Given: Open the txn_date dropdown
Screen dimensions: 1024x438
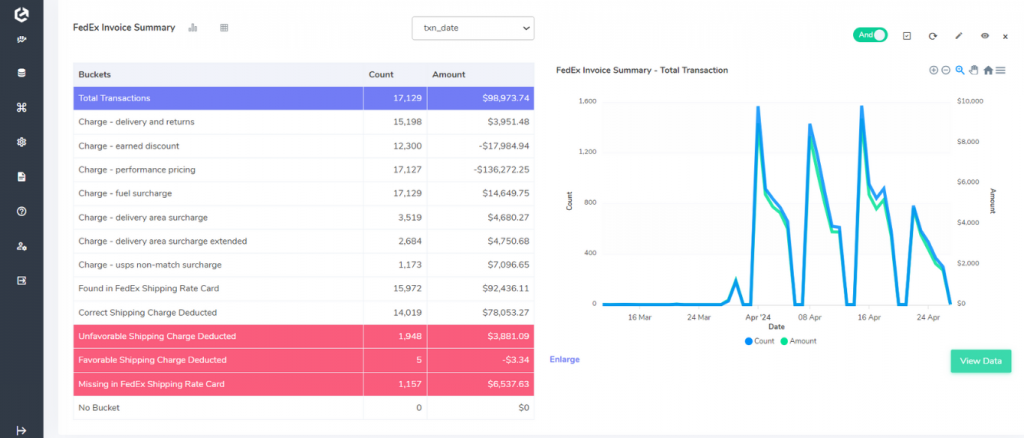Looking at the screenshot, I should [473, 28].
